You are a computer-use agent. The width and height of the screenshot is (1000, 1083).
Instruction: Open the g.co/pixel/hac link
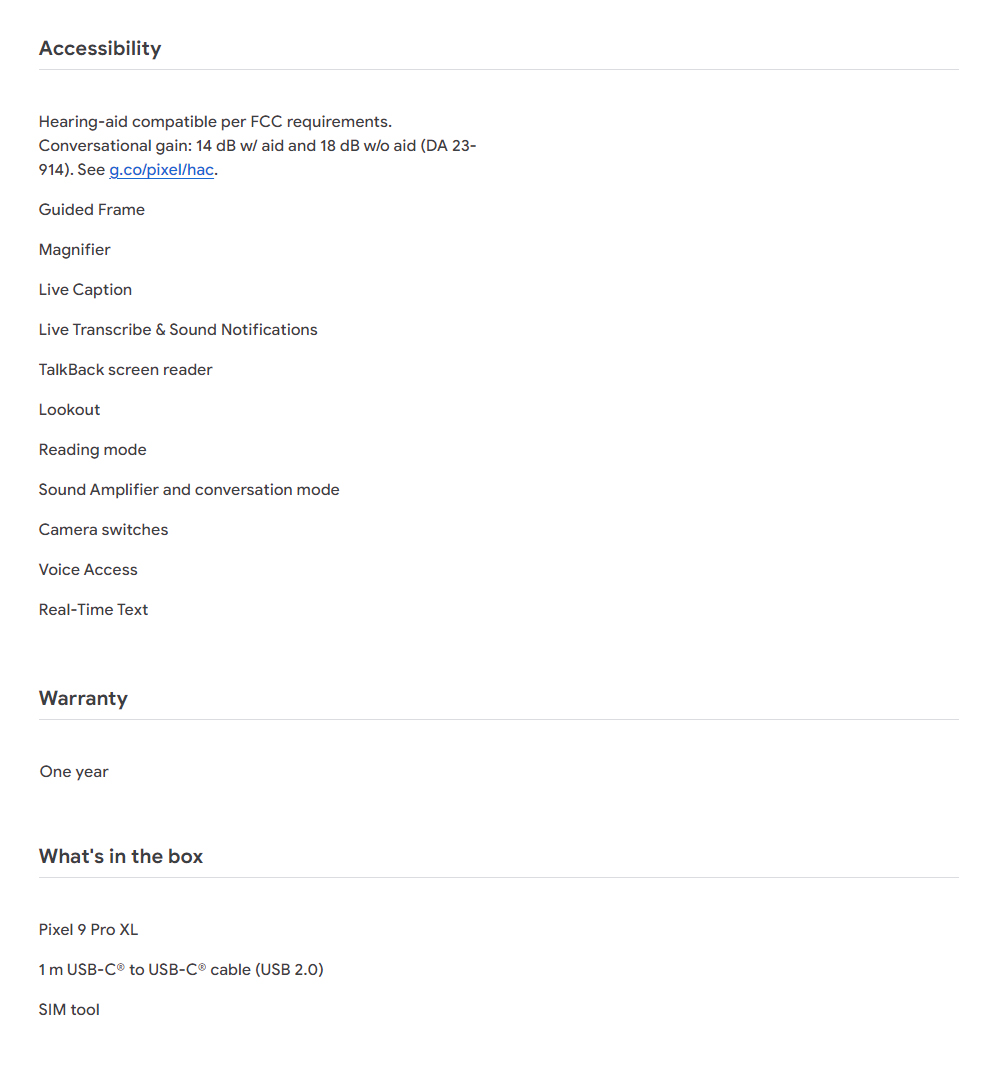(x=161, y=170)
